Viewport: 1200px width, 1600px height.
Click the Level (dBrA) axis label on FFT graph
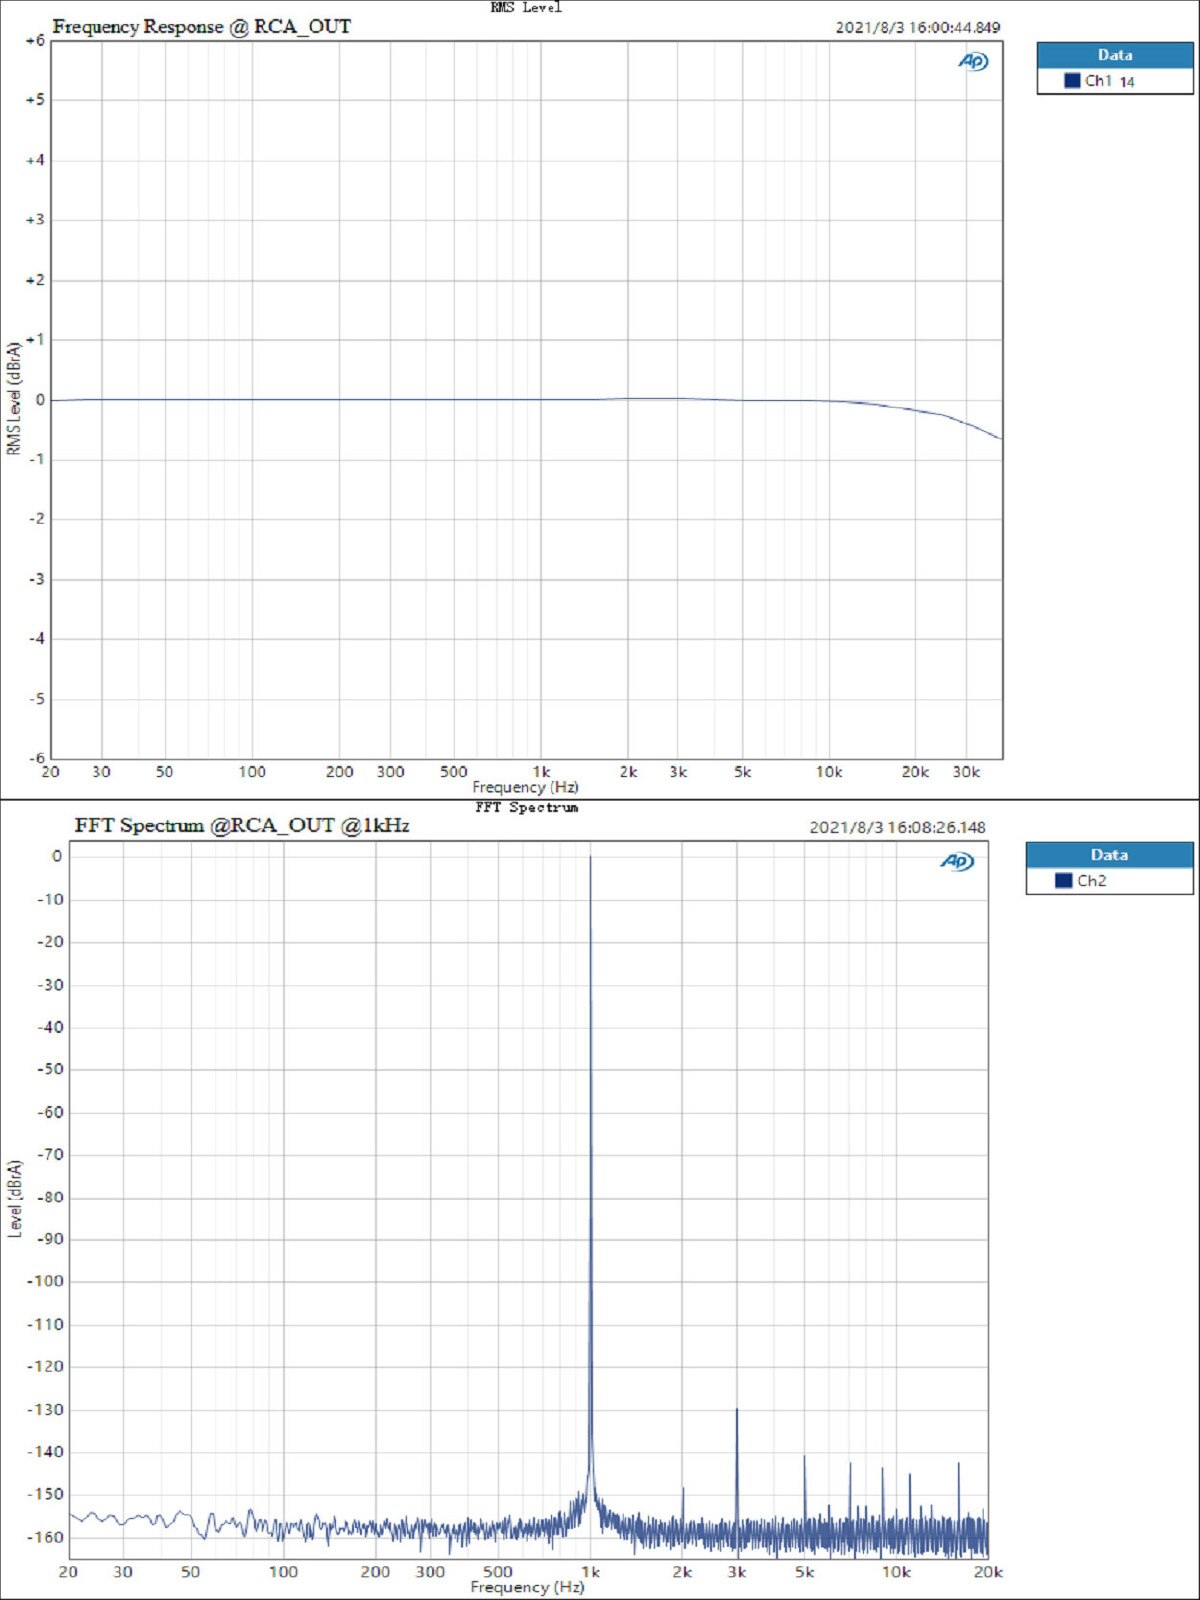tap(15, 1199)
